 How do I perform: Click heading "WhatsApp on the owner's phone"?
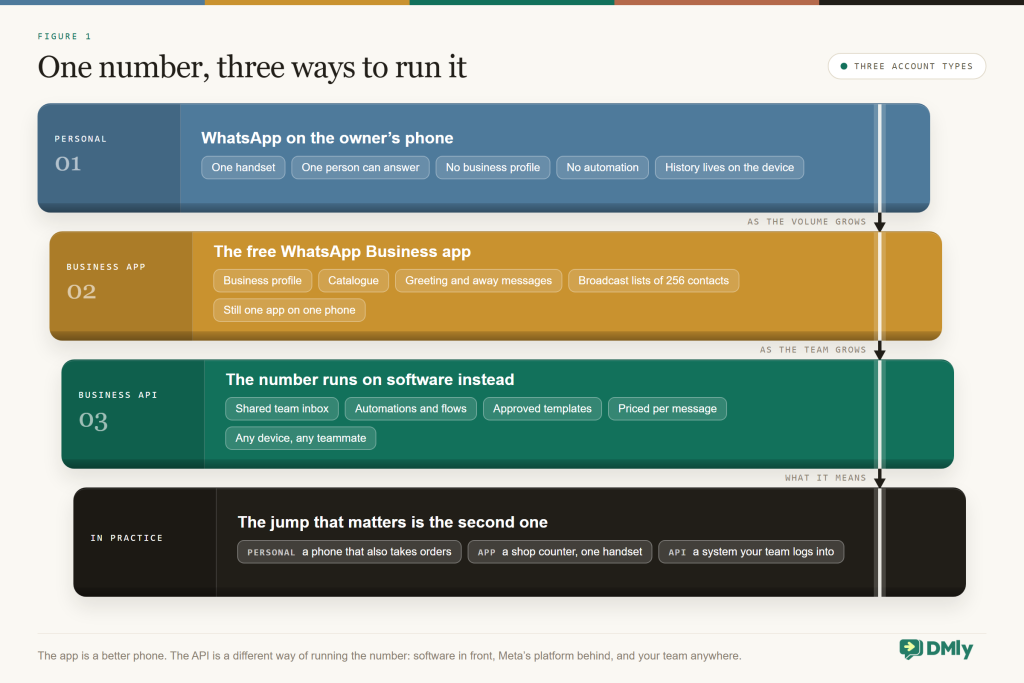327,138
